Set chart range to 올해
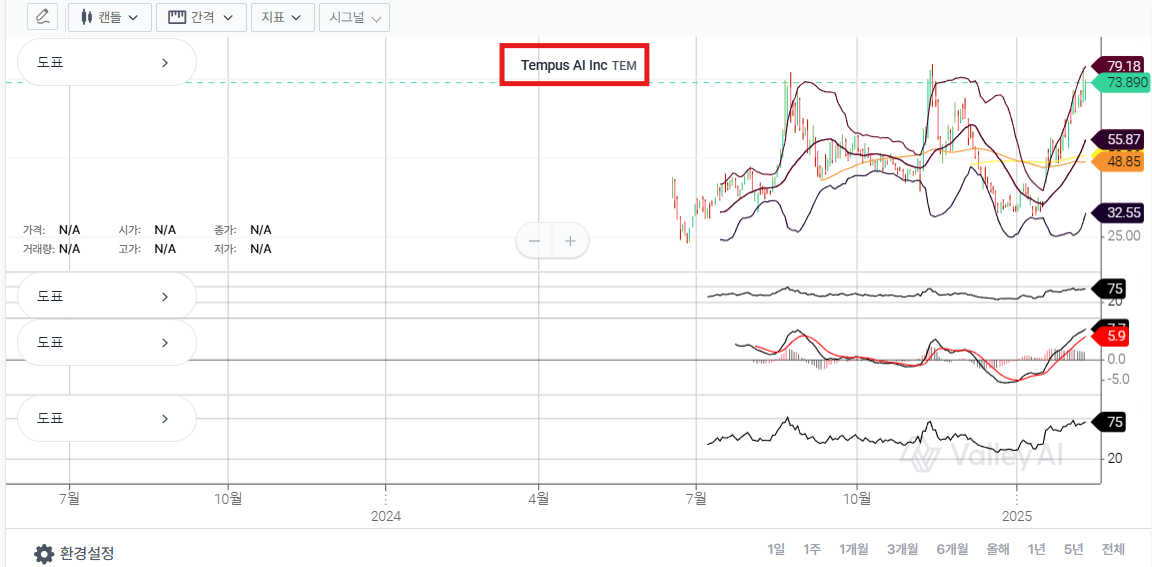Viewport: 1152px width, 567px height. tap(998, 549)
